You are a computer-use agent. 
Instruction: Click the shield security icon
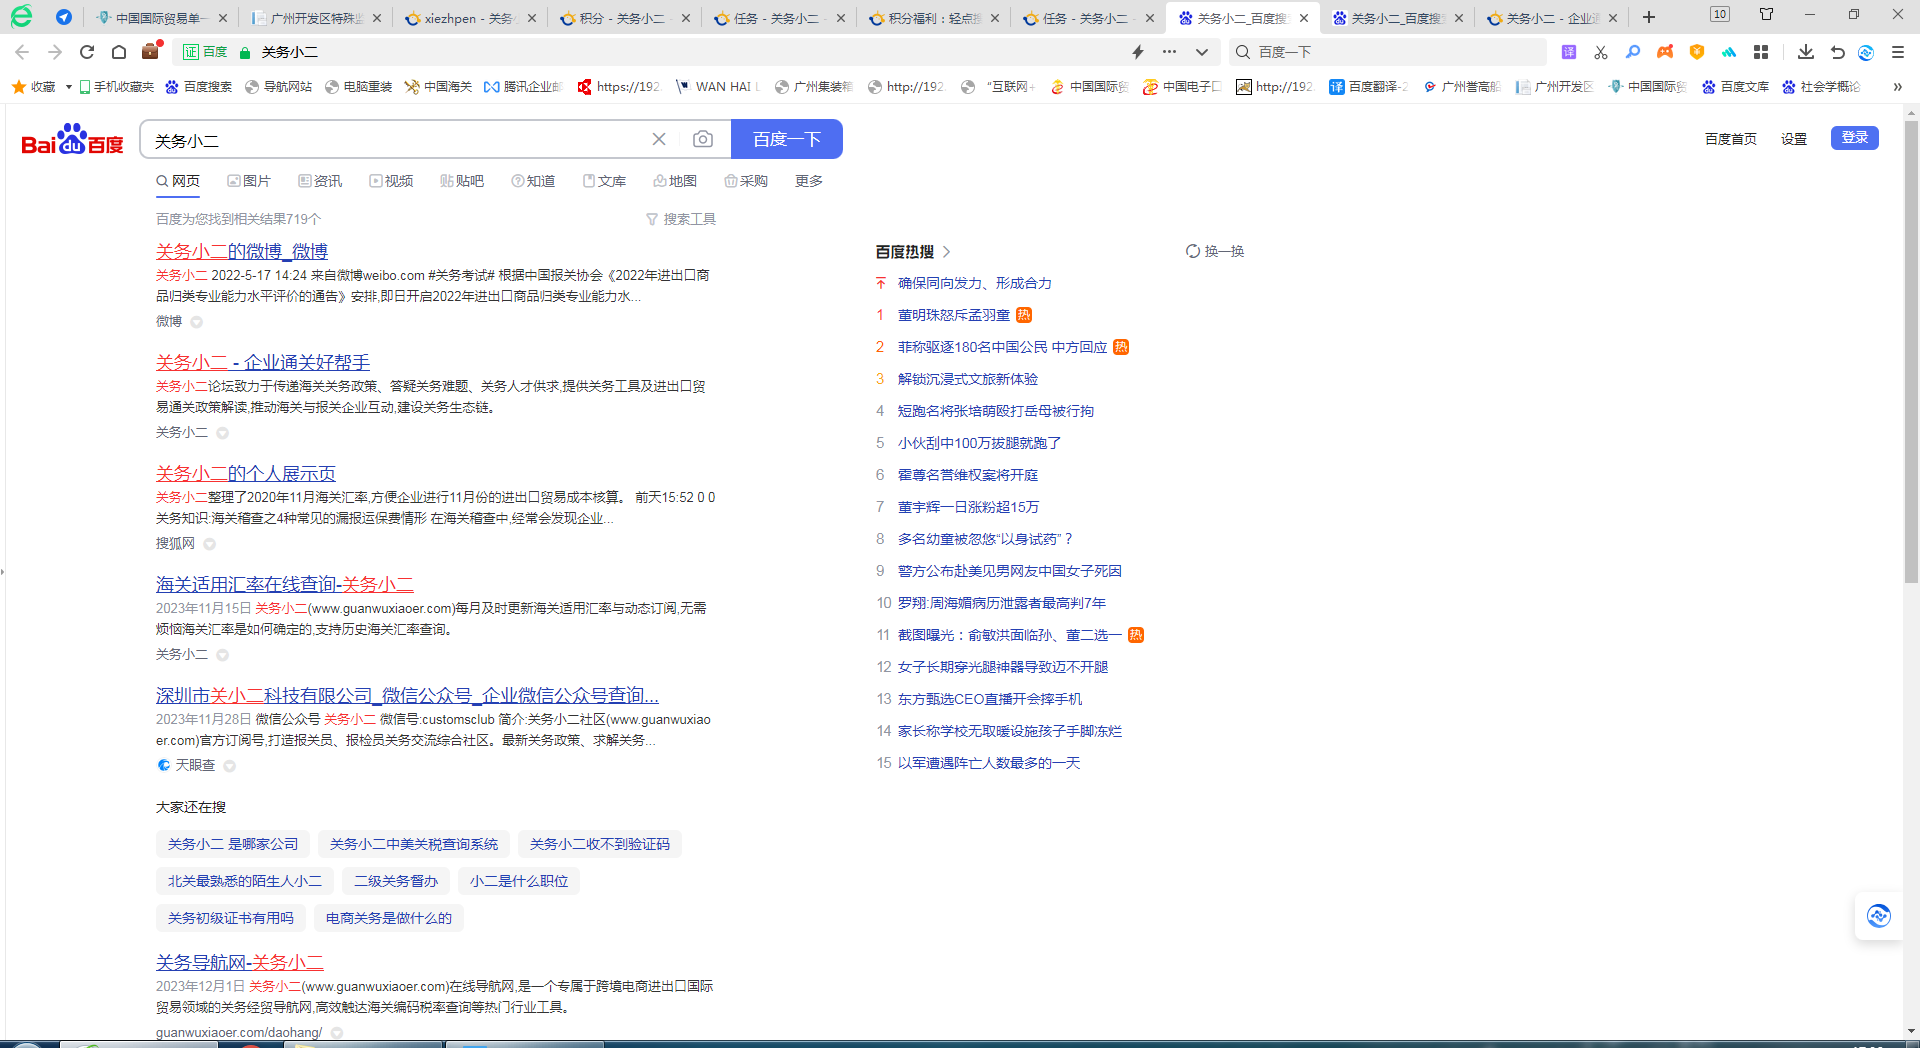pyautogui.click(x=1697, y=52)
